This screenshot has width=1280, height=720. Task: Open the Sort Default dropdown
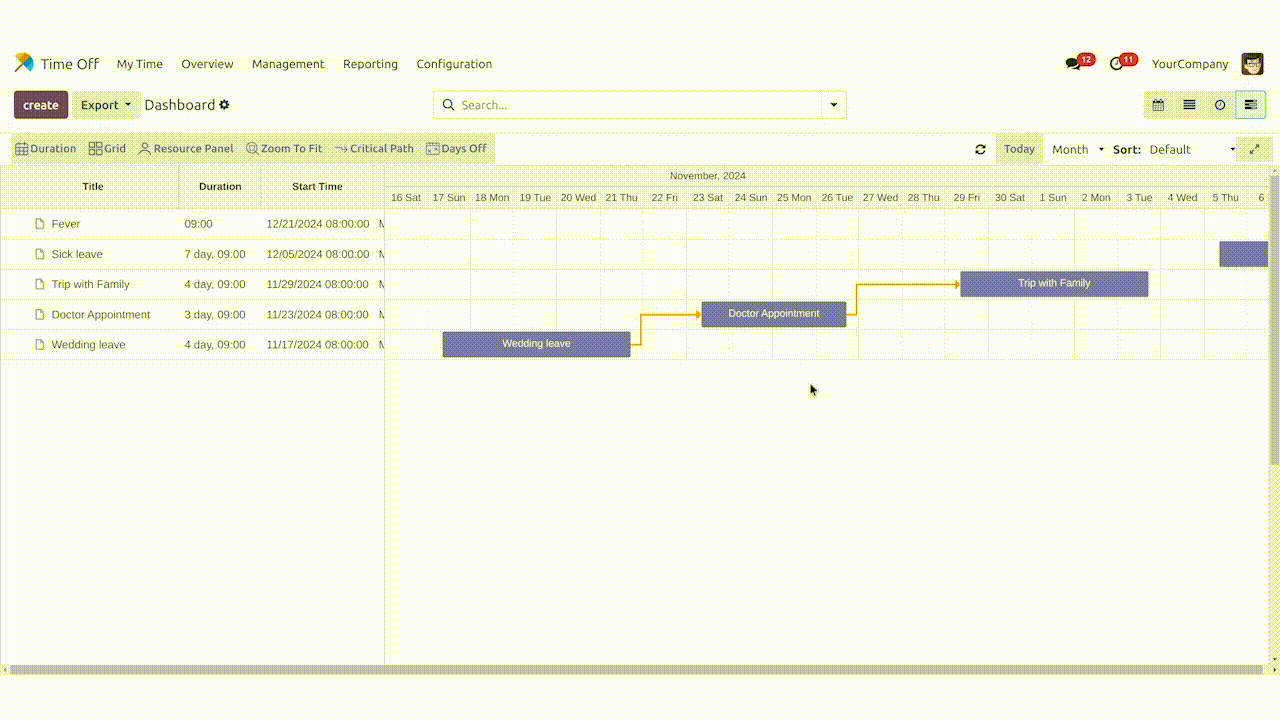tap(1191, 149)
